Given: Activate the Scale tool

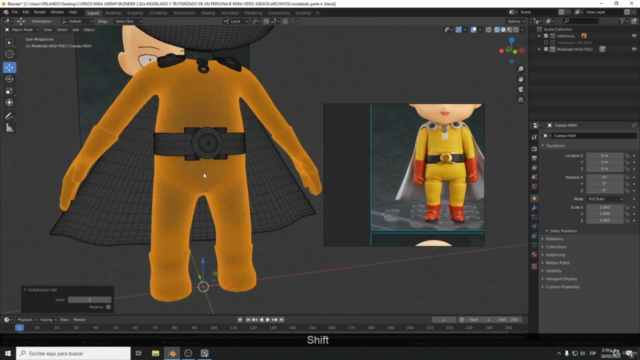Looking at the screenshot, I should tap(9, 91).
